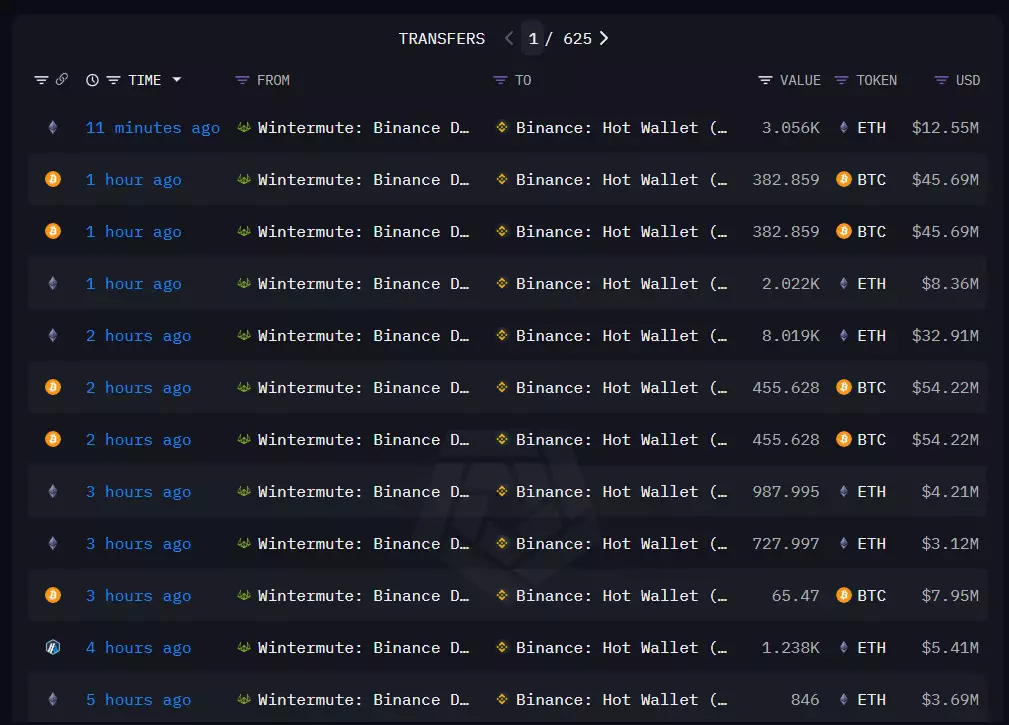1009x725 pixels.
Task: Click the clock icon beside TIME
Action: coord(92,80)
